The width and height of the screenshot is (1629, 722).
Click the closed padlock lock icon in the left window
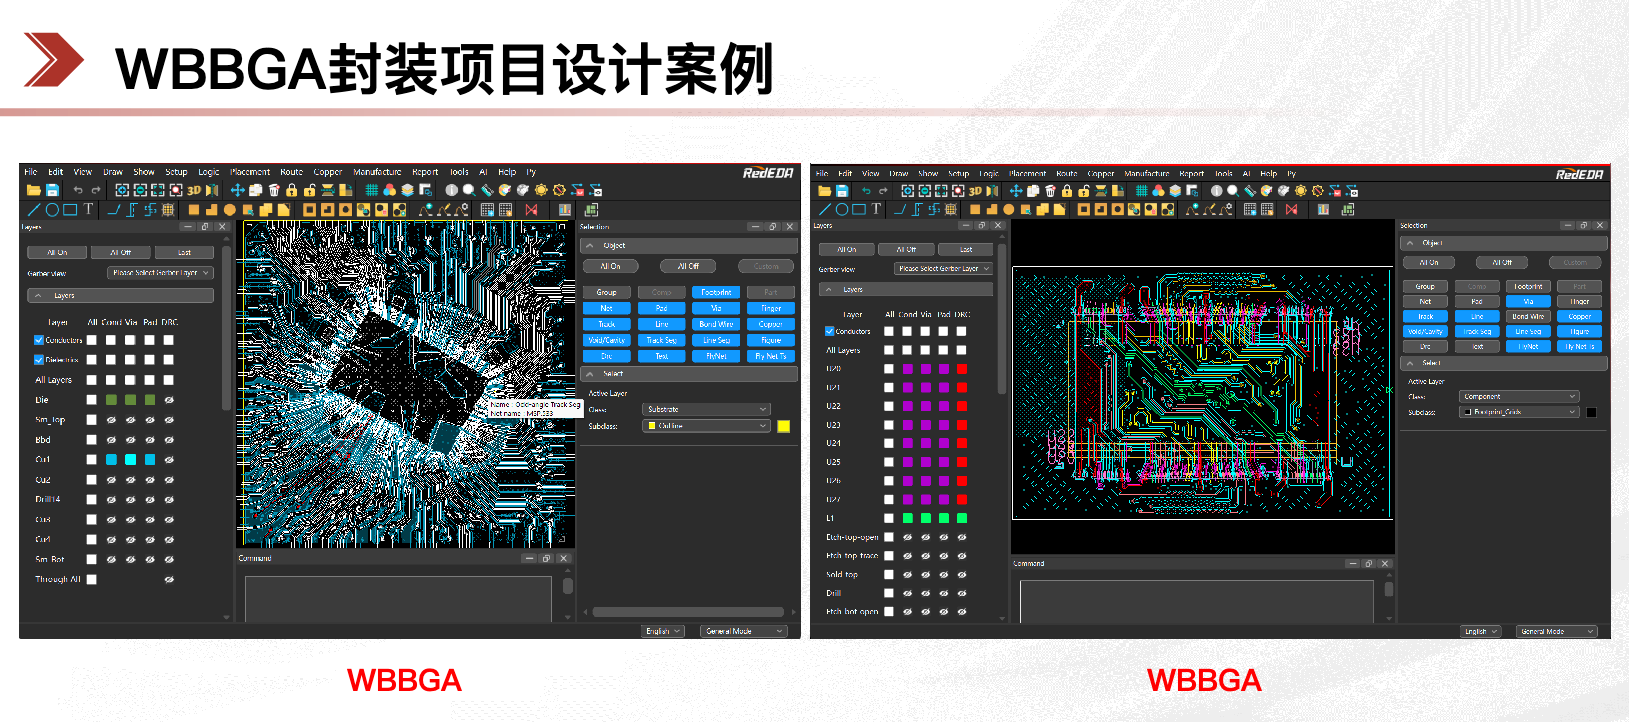(x=292, y=190)
